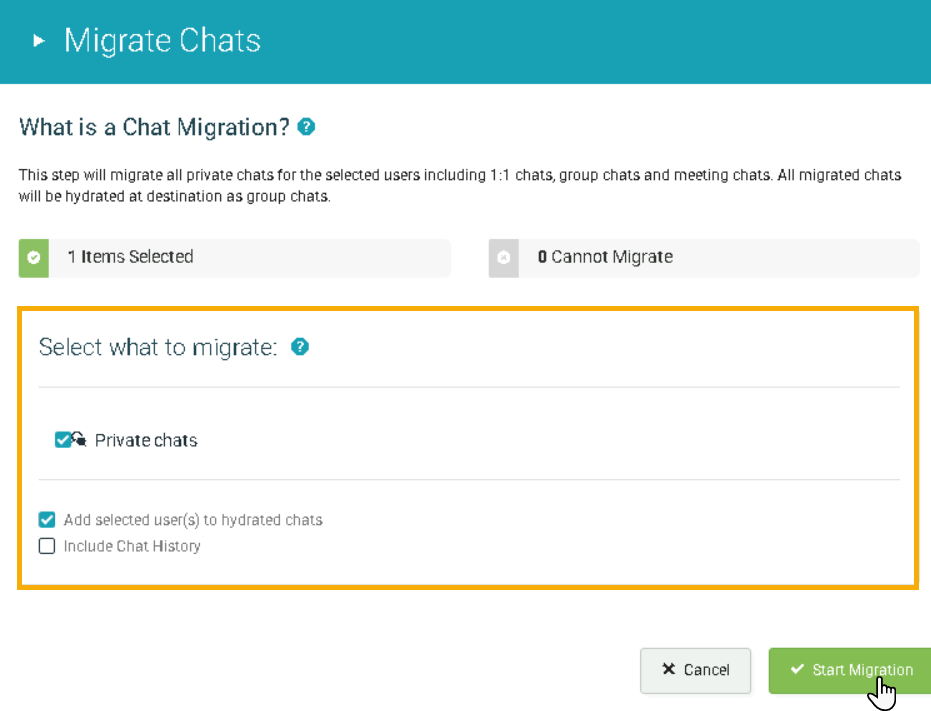The image size is (931, 711).
Task: Start Migration with the green button
Action: point(850,670)
